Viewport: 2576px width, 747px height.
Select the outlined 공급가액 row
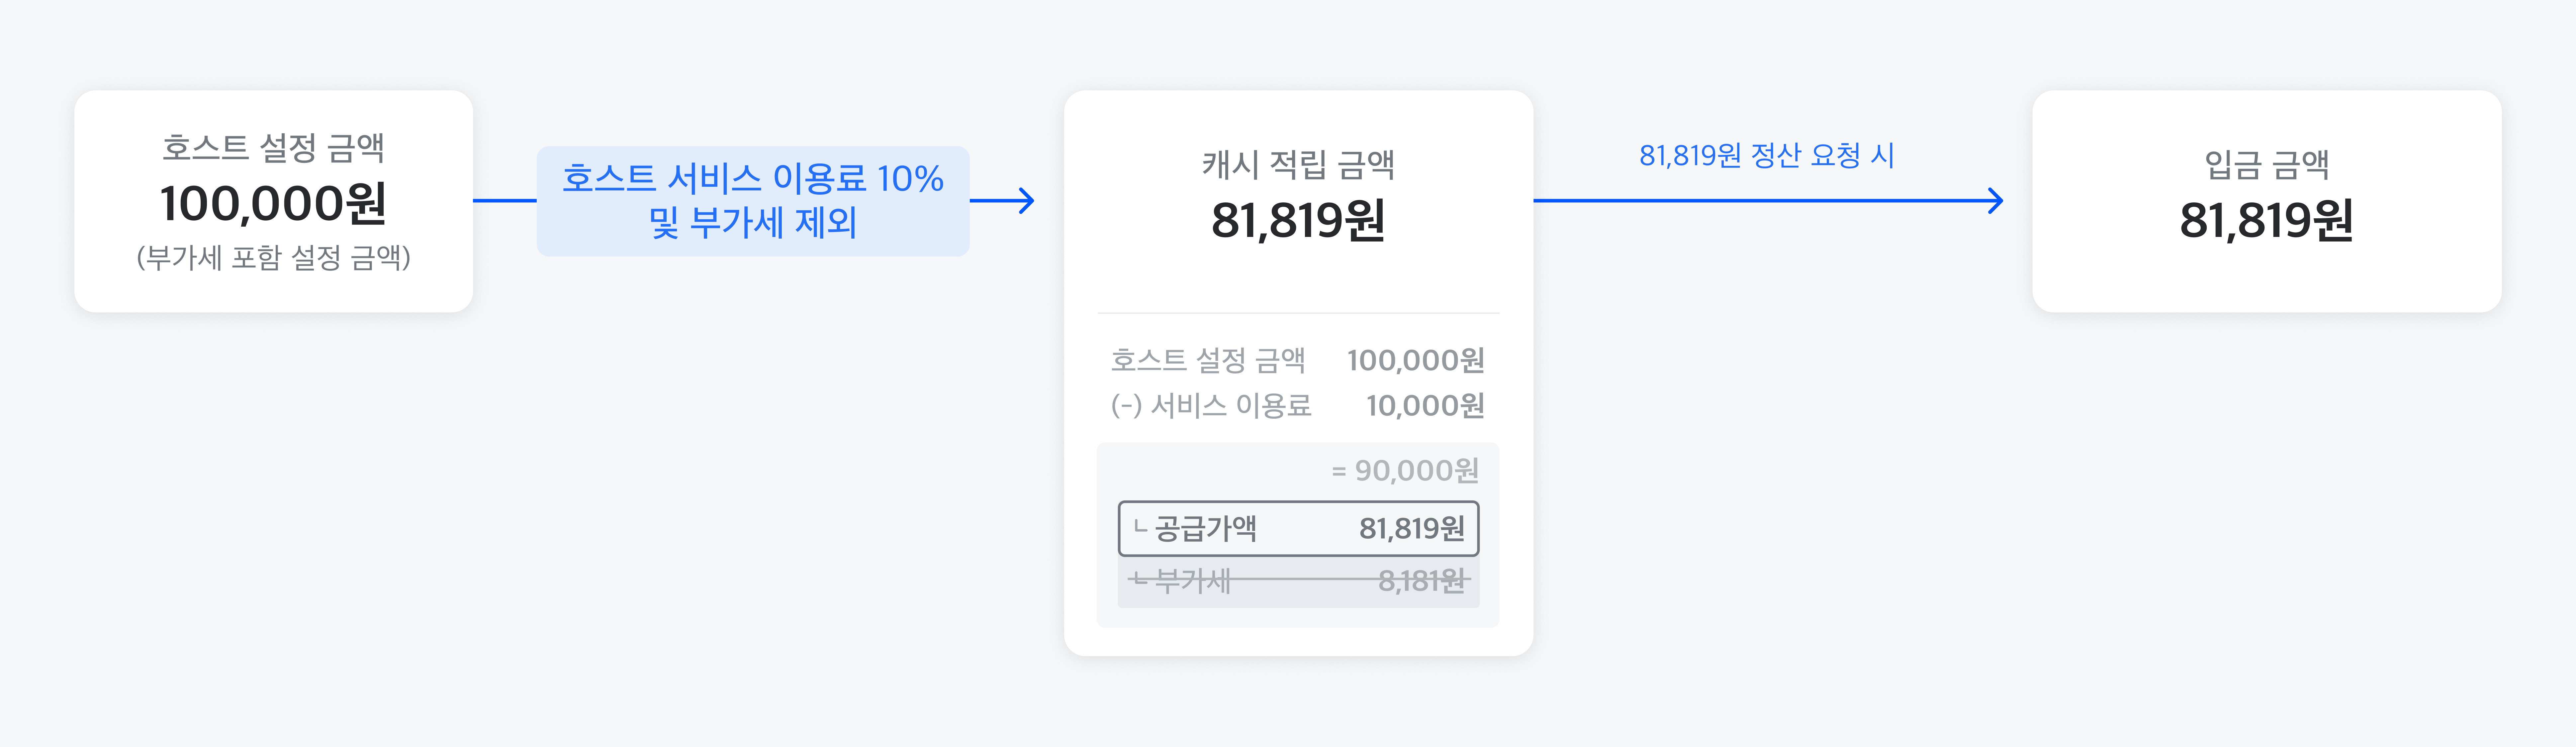[x=1298, y=528]
